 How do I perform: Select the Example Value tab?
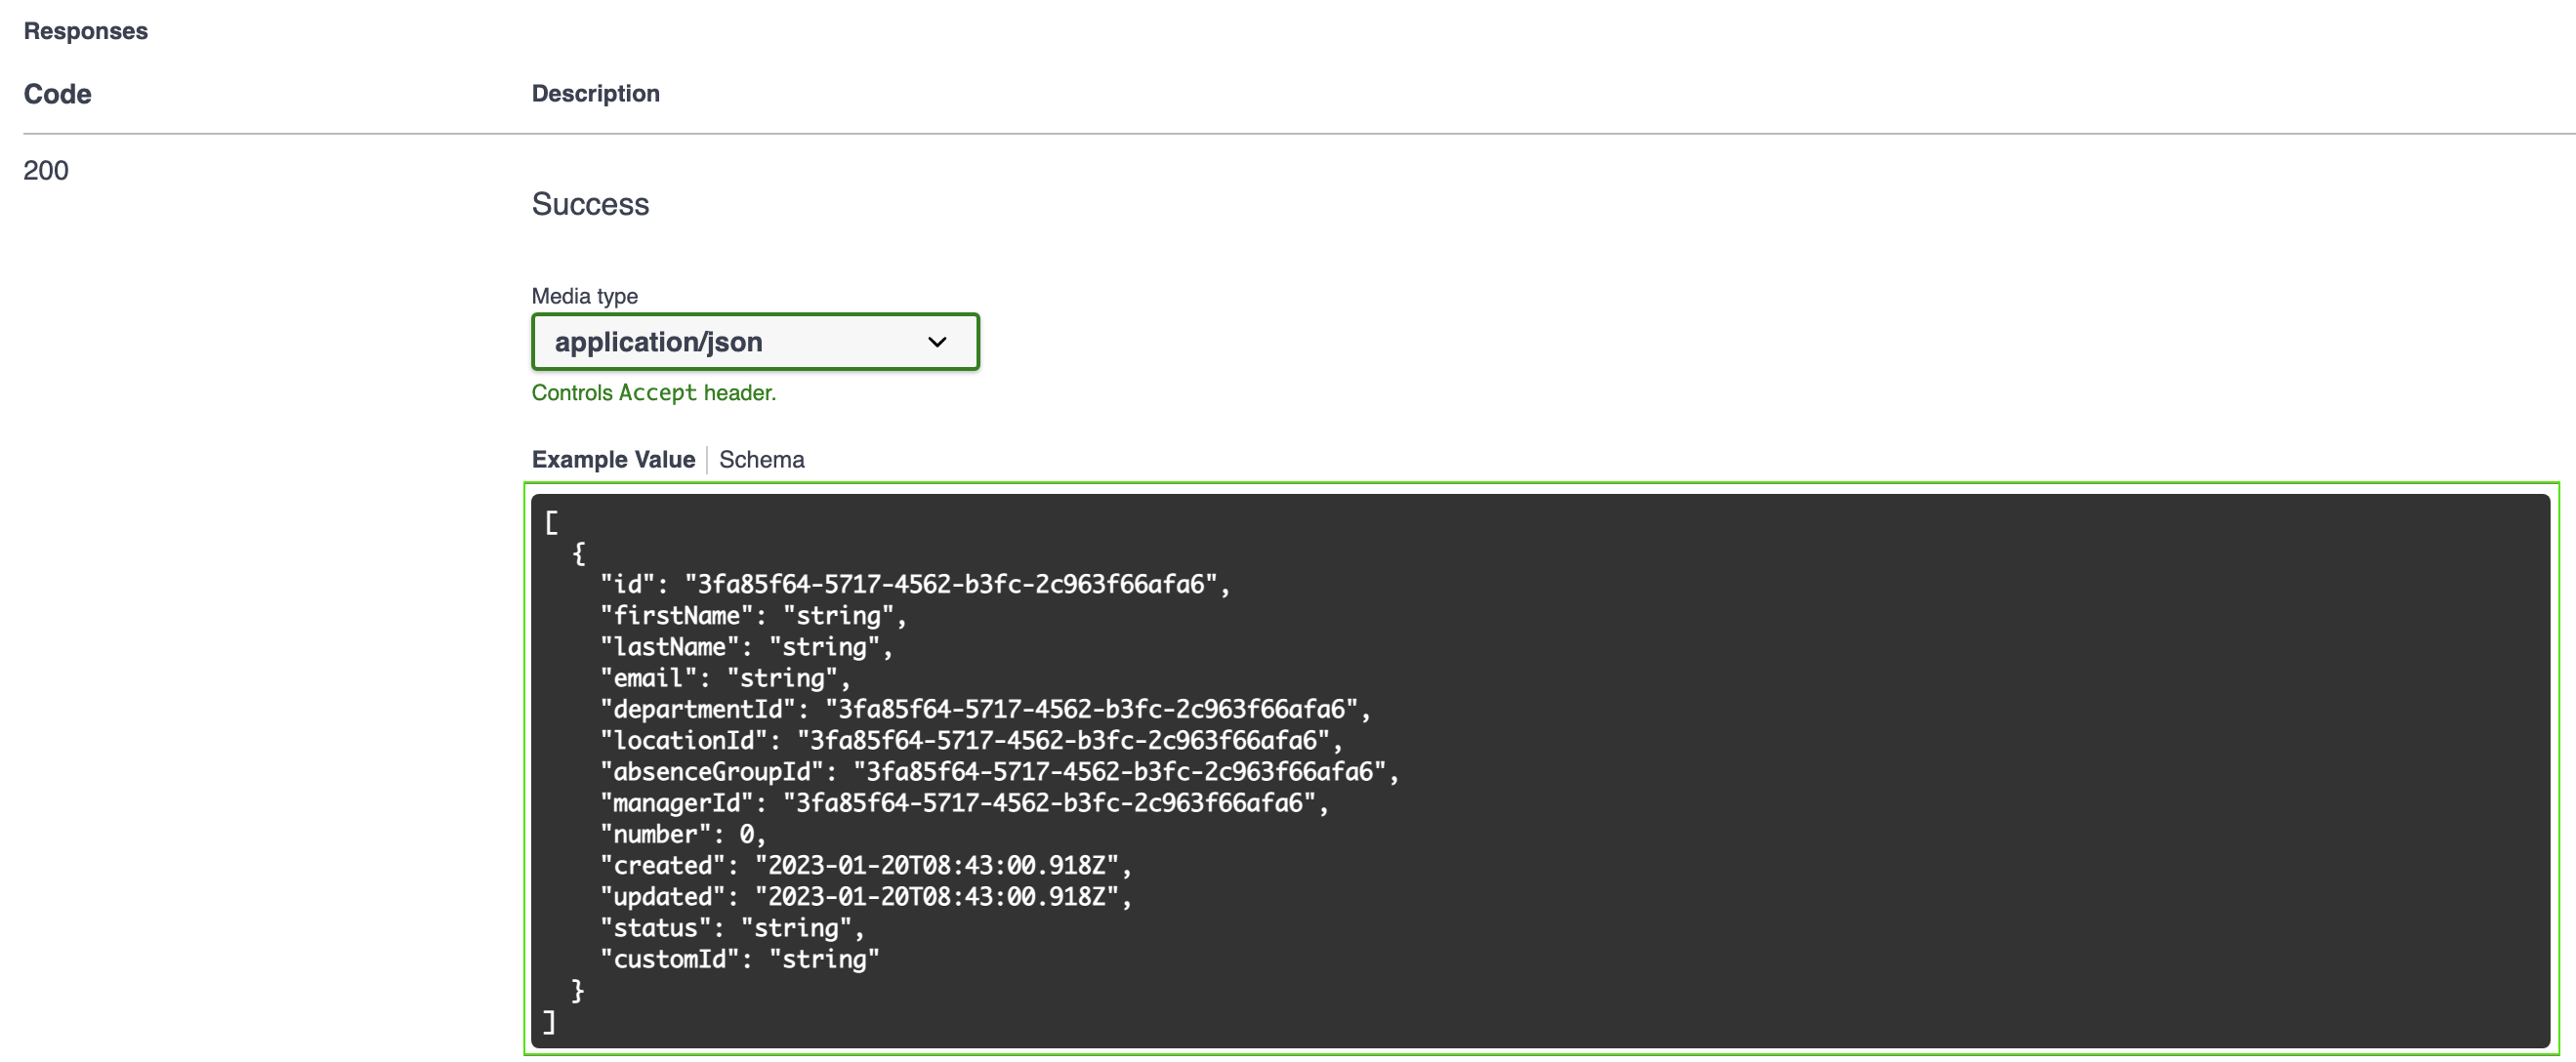[x=612, y=460]
